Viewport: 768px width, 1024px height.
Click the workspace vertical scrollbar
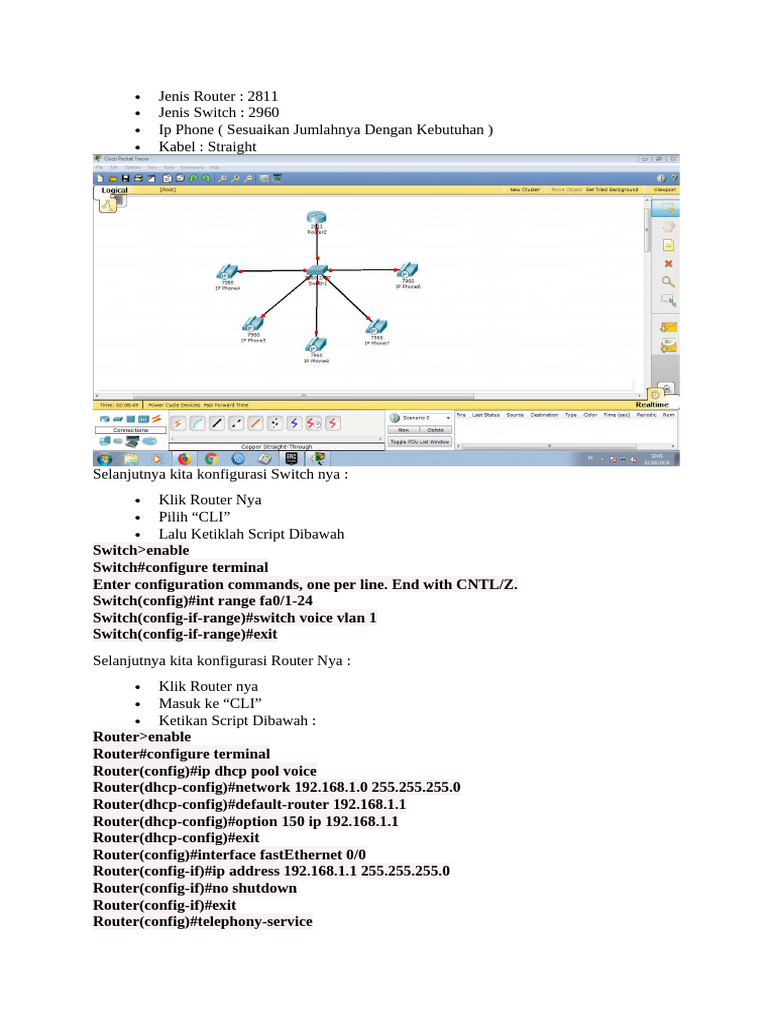point(647,231)
